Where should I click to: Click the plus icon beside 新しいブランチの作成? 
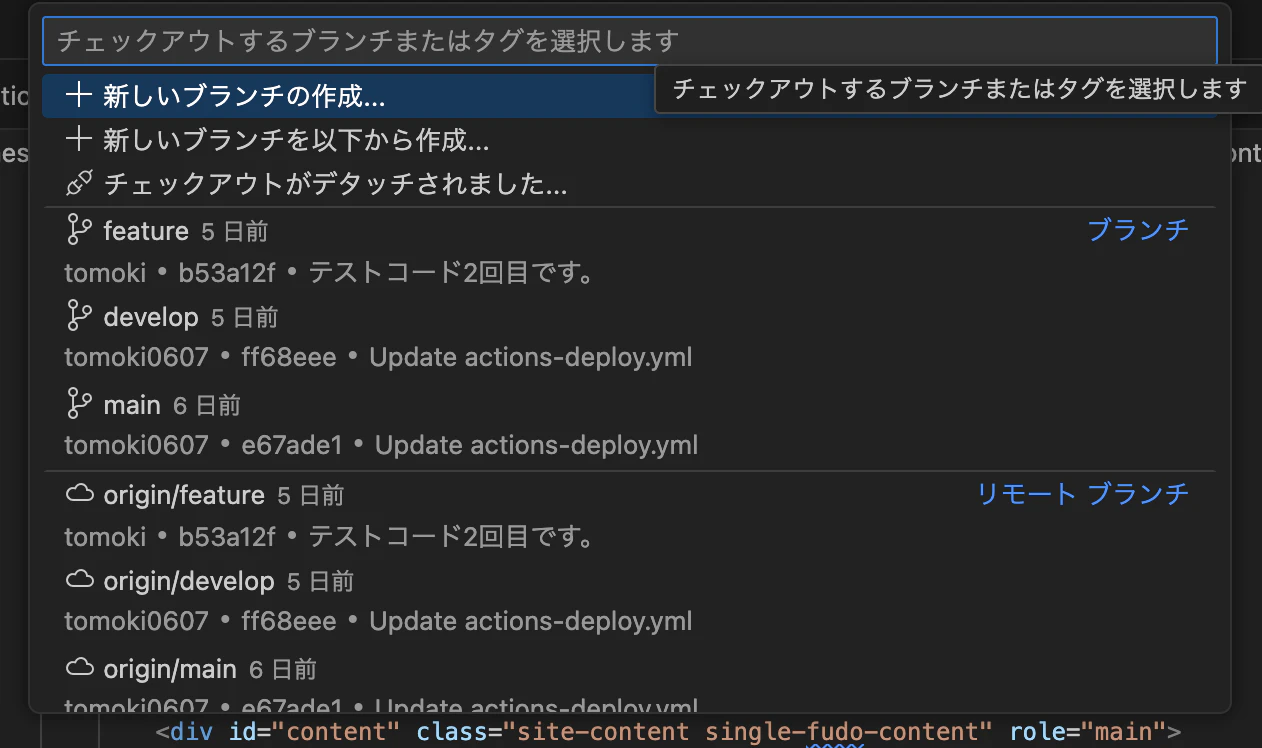(78, 96)
